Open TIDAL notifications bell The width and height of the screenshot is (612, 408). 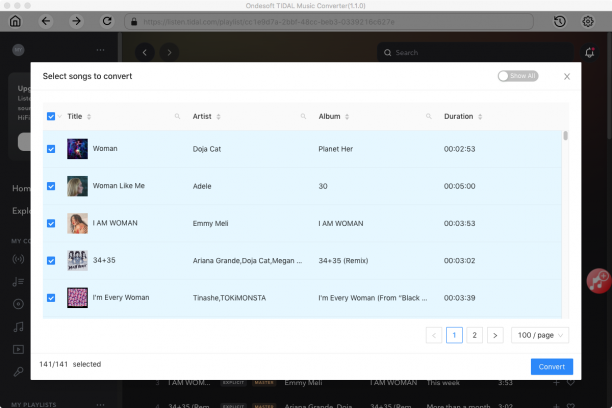pos(589,52)
